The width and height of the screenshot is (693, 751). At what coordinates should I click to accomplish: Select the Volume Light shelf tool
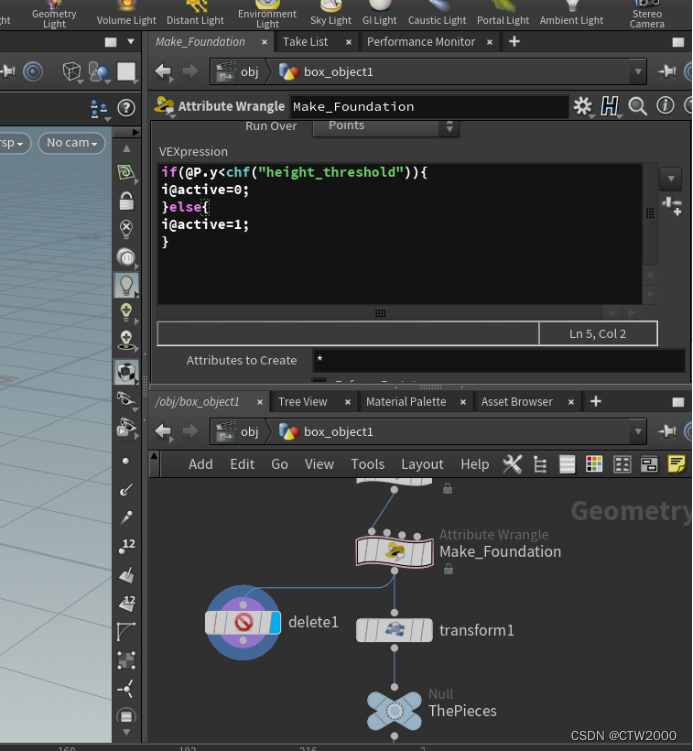pos(126,14)
